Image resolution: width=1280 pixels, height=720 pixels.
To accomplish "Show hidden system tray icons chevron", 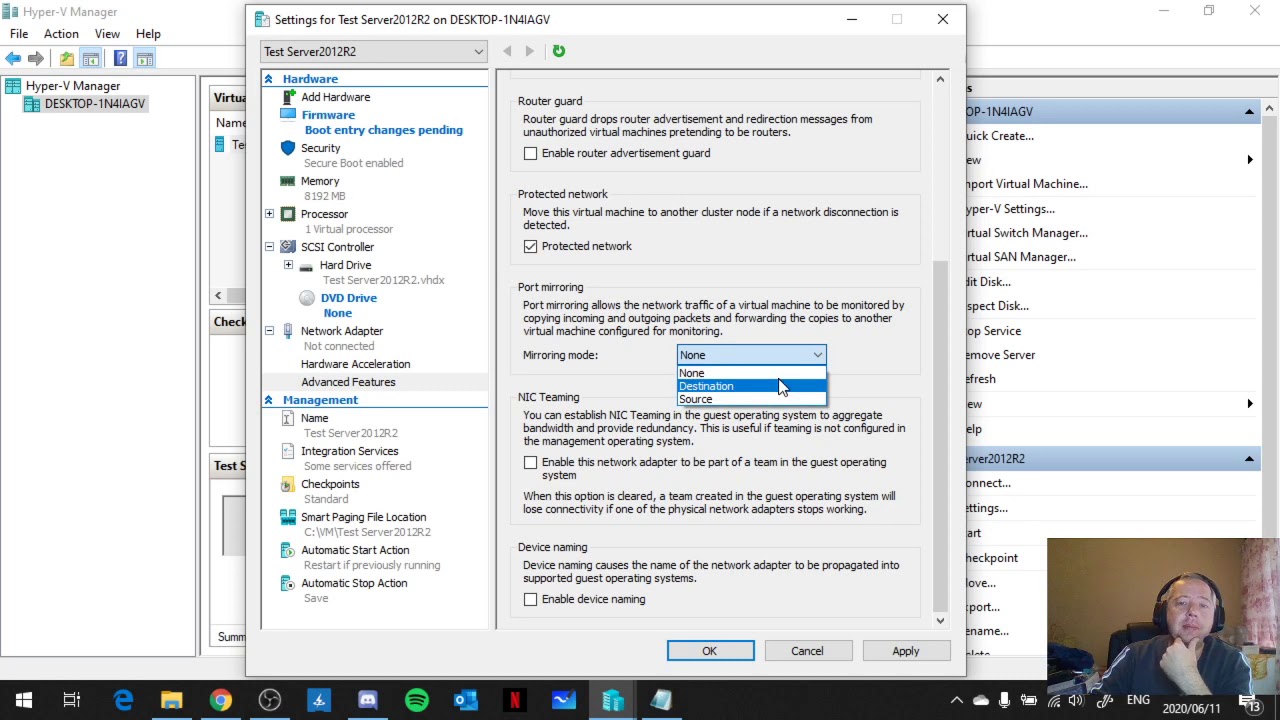I will pos(957,700).
